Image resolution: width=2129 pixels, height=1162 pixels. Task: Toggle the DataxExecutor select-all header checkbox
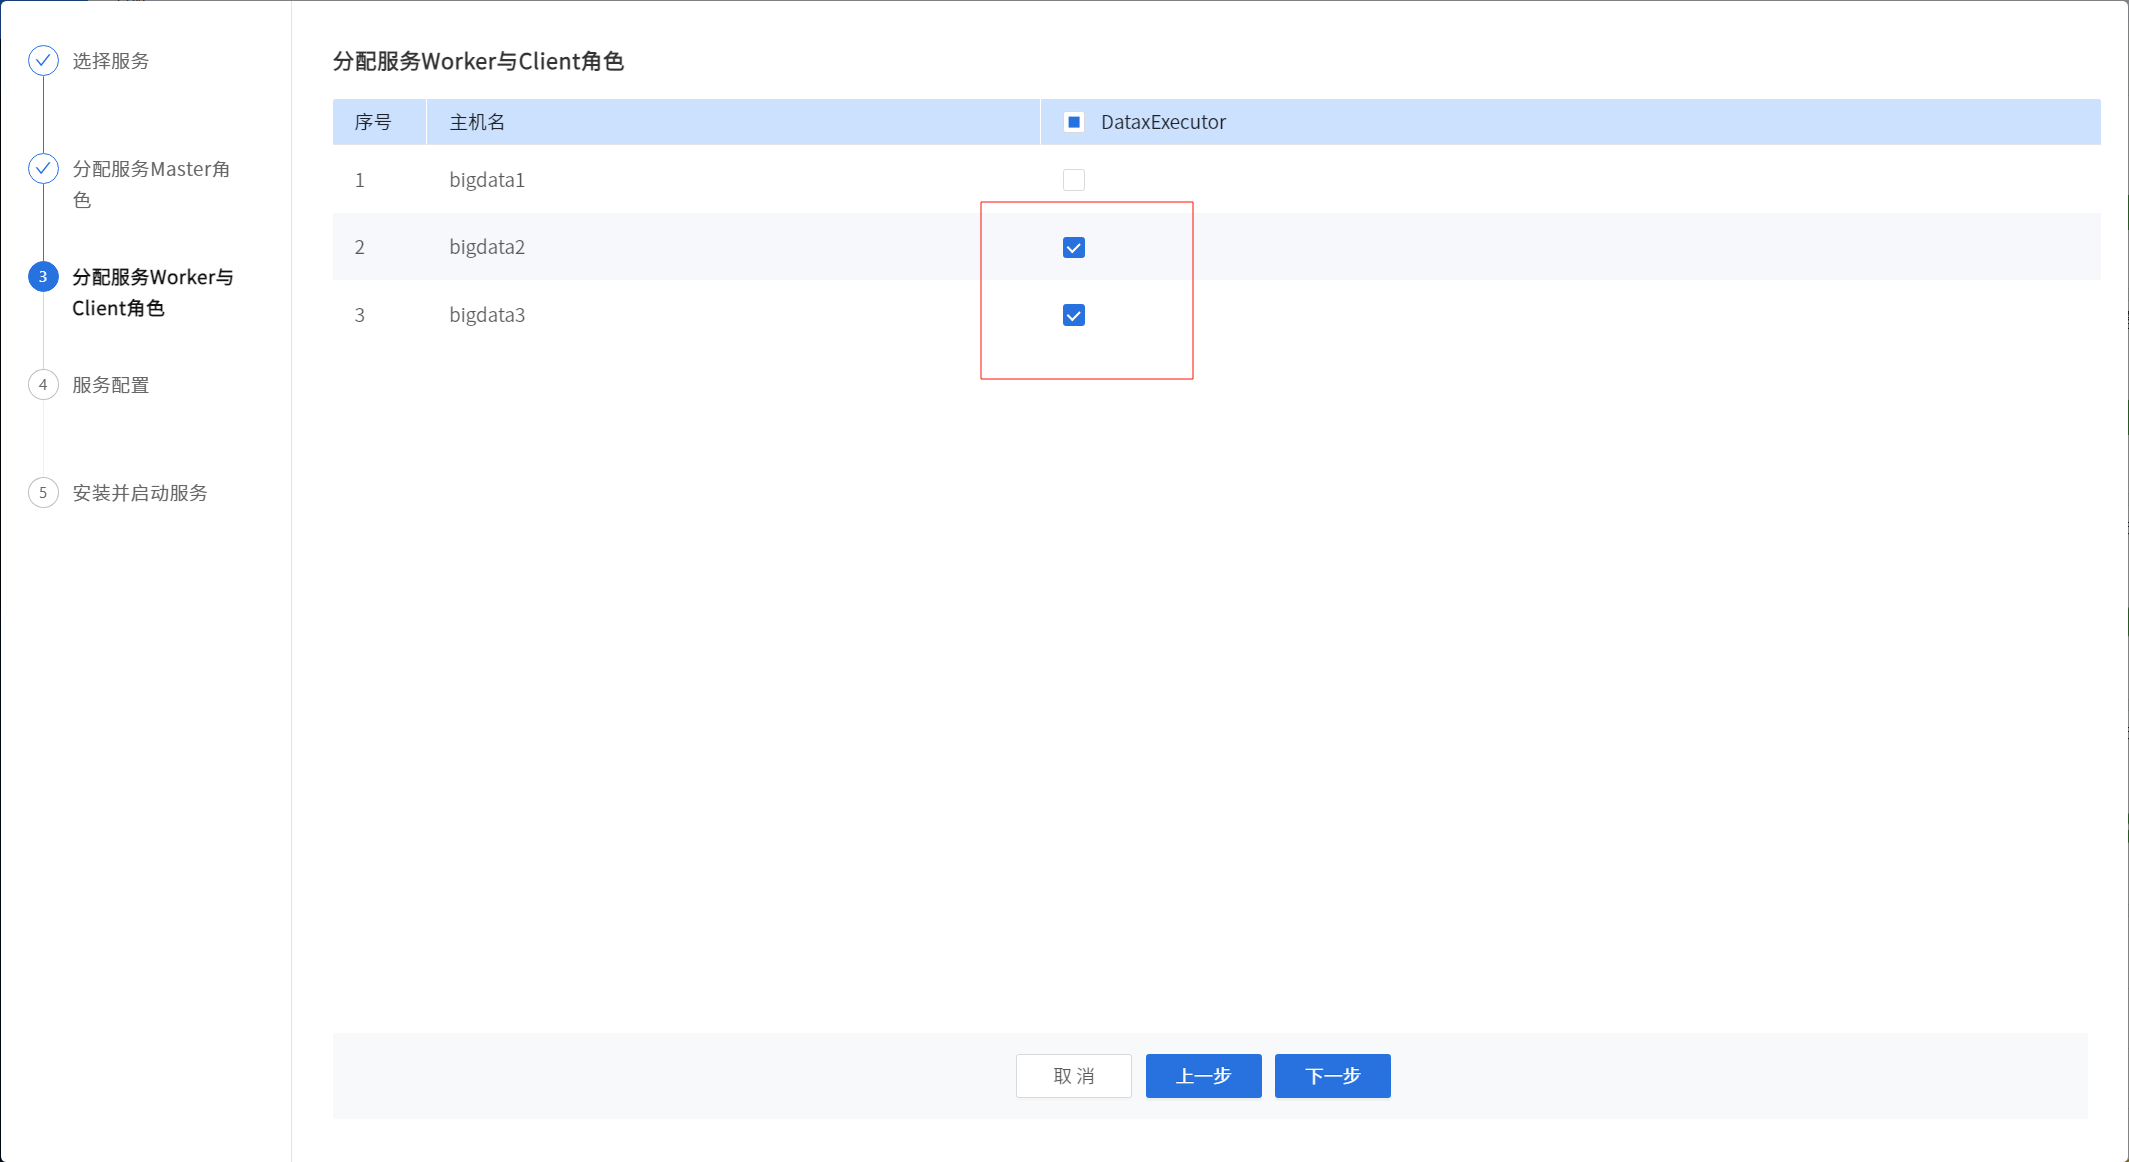1074,122
